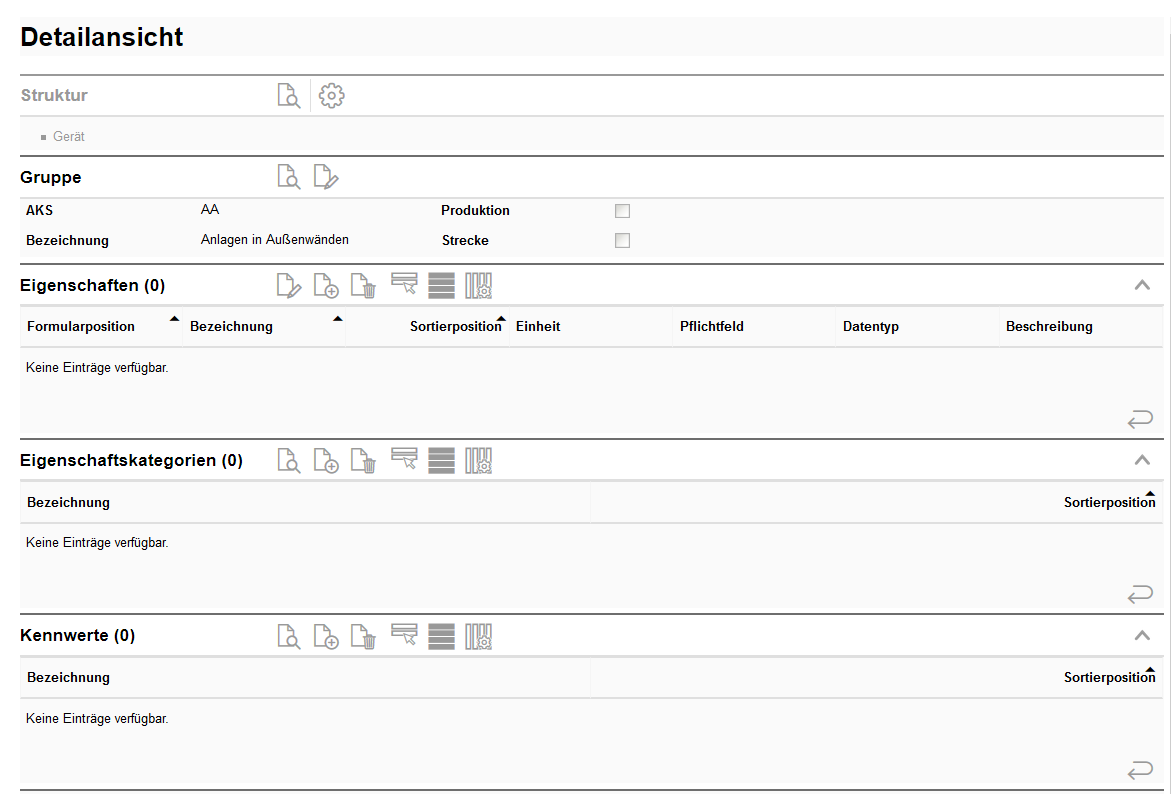Click row selection icon in Kennwerte toolbar
Image resolution: width=1171 pixels, height=794 pixels.
pos(404,636)
